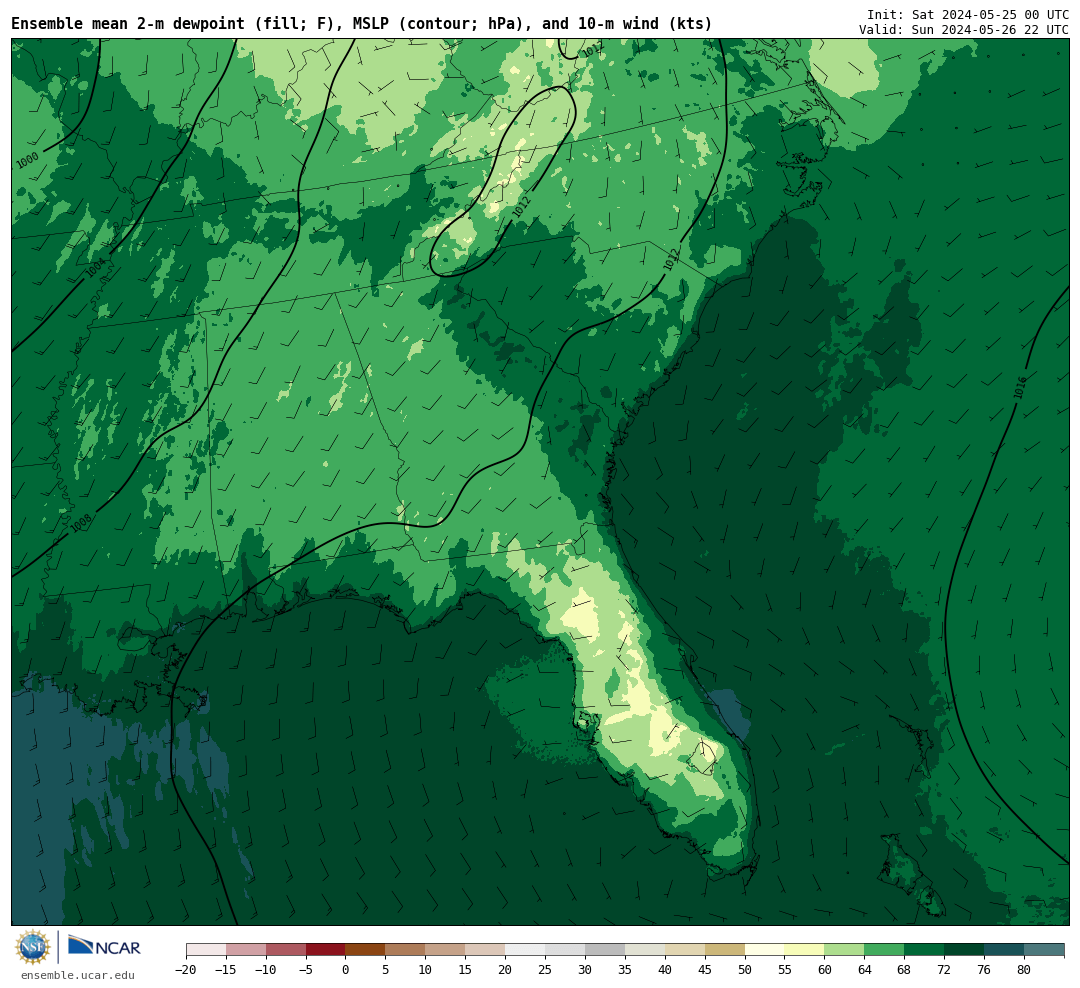Image resolution: width=1080 pixels, height=988 pixels.
Task: Click the colorbar tick label 64
Action: click(x=865, y=970)
